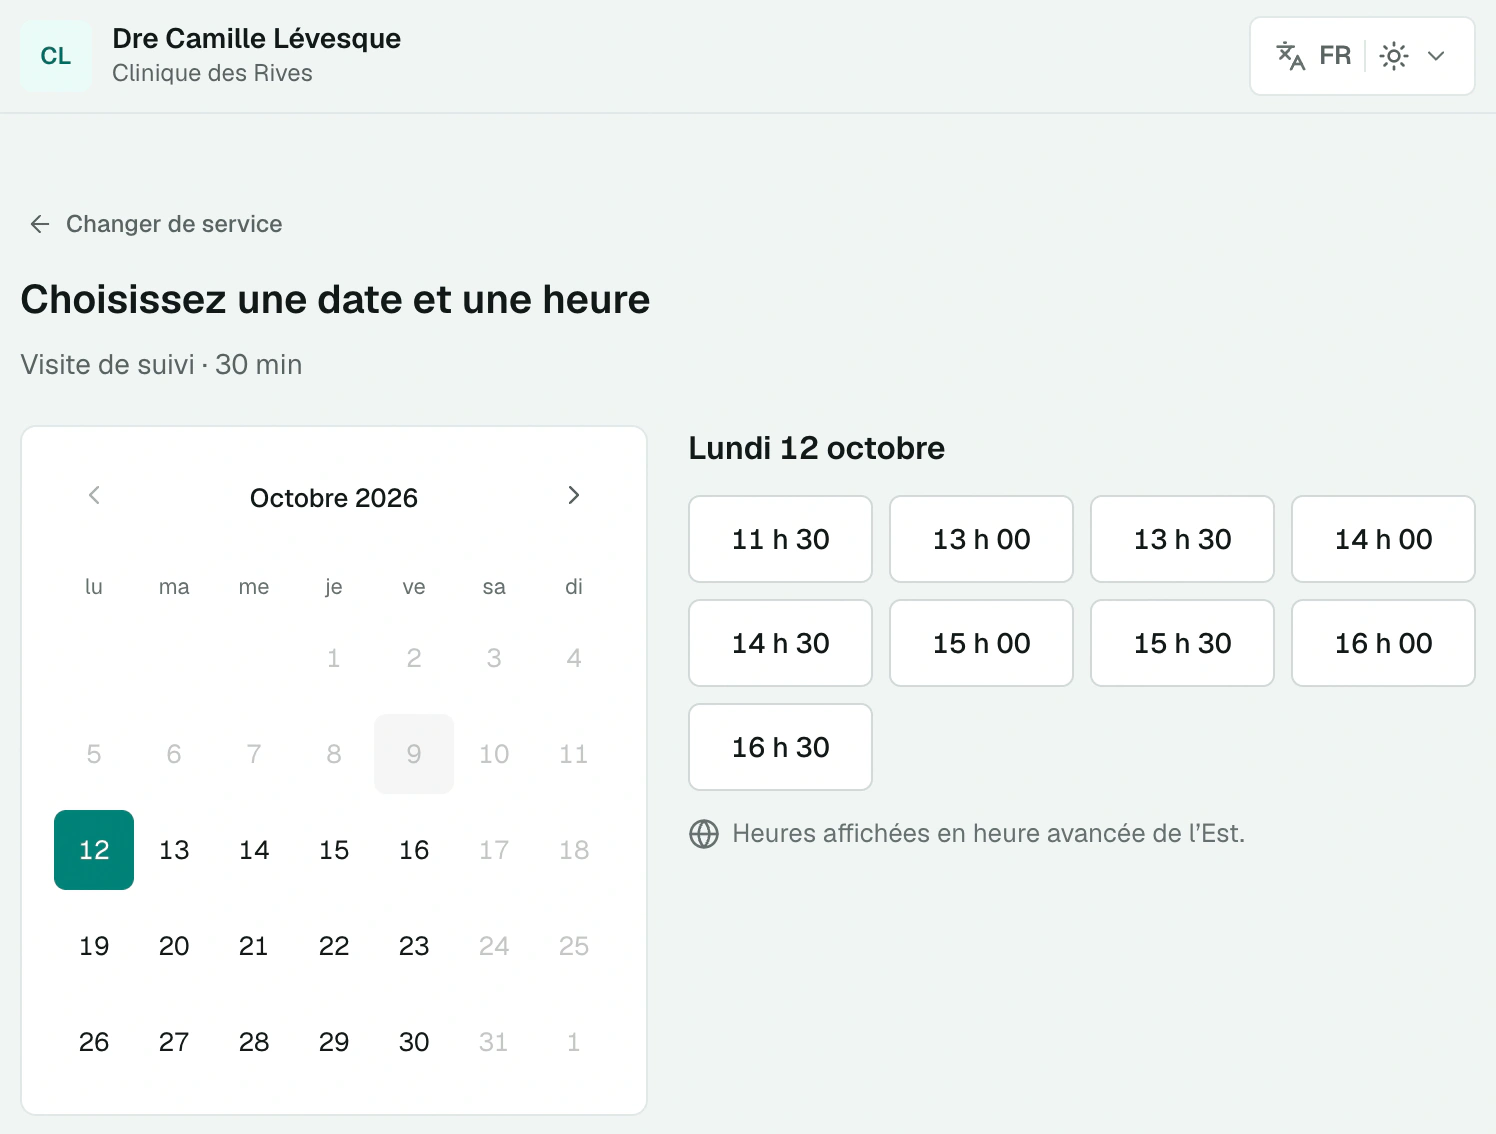Screen dimensions: 1496x1134
Task: Click the globe timezone icon
Action: click(704, 834)
